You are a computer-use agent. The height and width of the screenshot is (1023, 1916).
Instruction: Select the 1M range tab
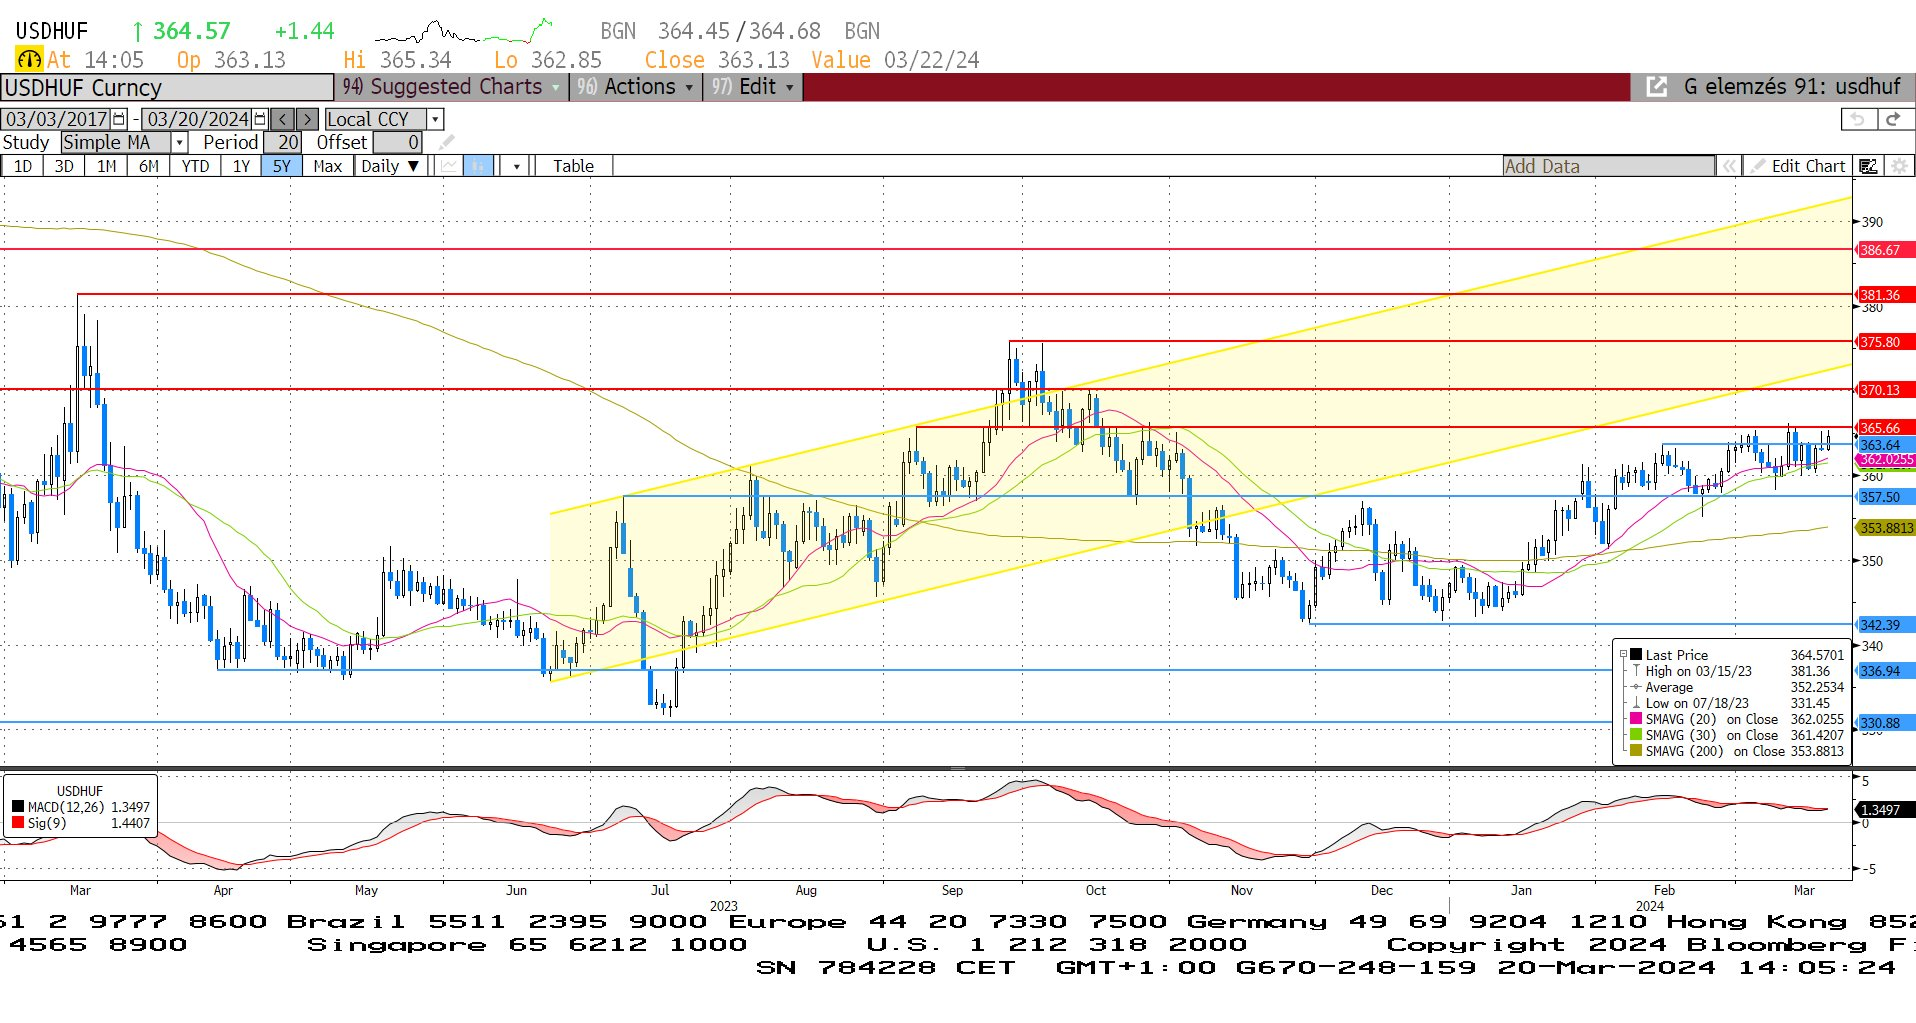(x=106, y=166)
